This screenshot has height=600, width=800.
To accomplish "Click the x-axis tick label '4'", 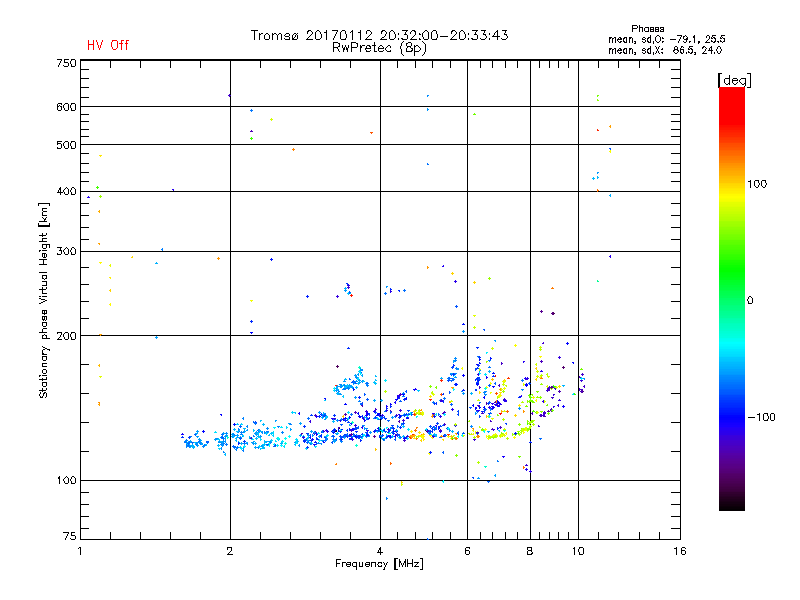I will tap(380, 551).
